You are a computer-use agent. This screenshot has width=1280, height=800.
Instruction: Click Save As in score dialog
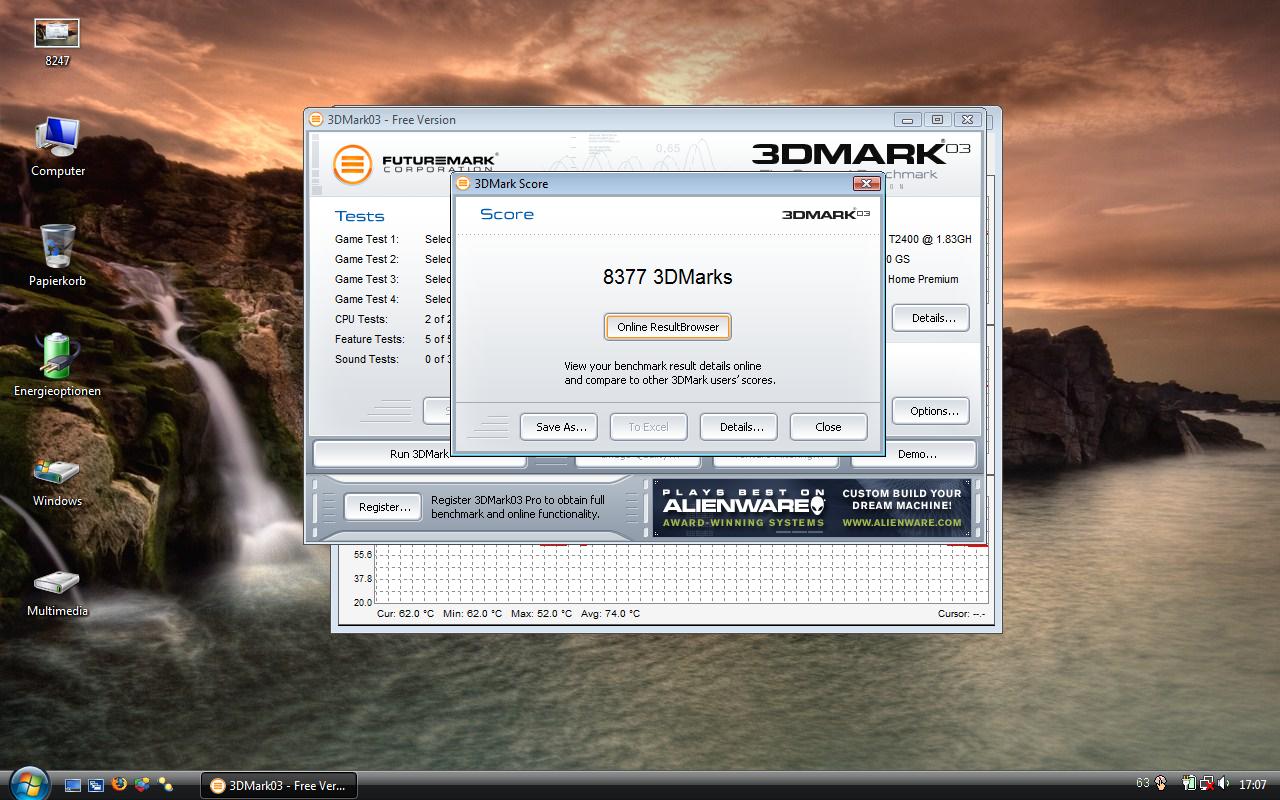[559, 427]
